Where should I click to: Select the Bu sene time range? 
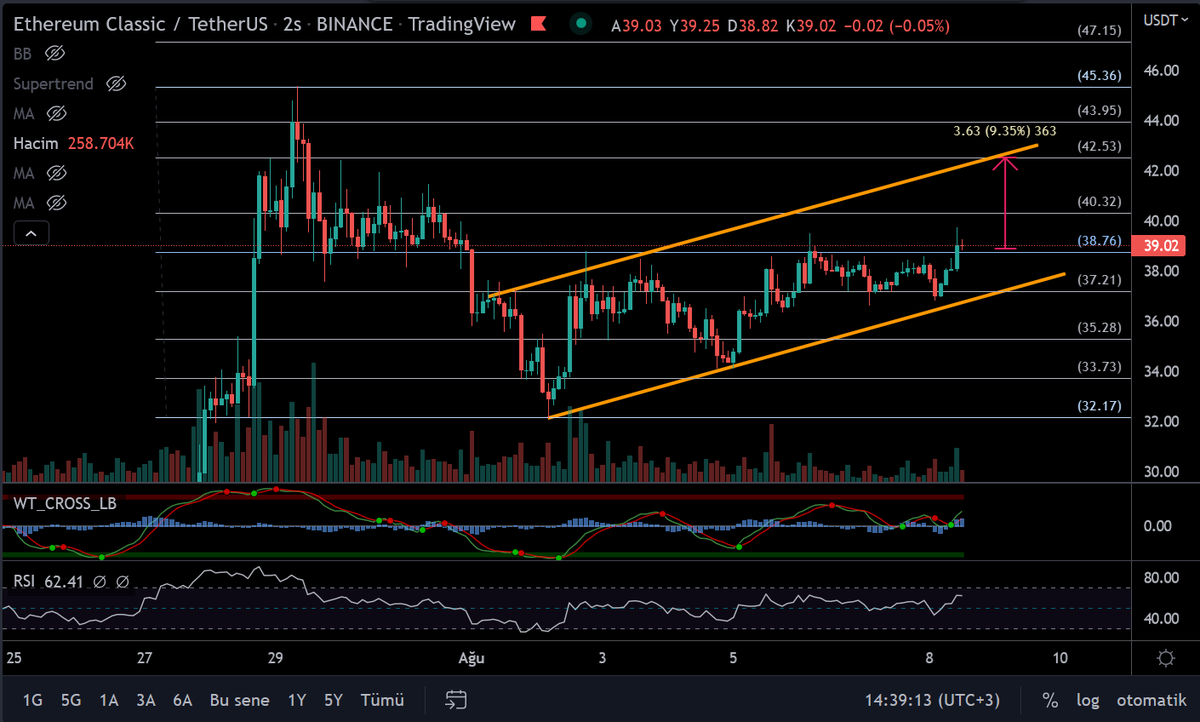[x=239, y=700]
